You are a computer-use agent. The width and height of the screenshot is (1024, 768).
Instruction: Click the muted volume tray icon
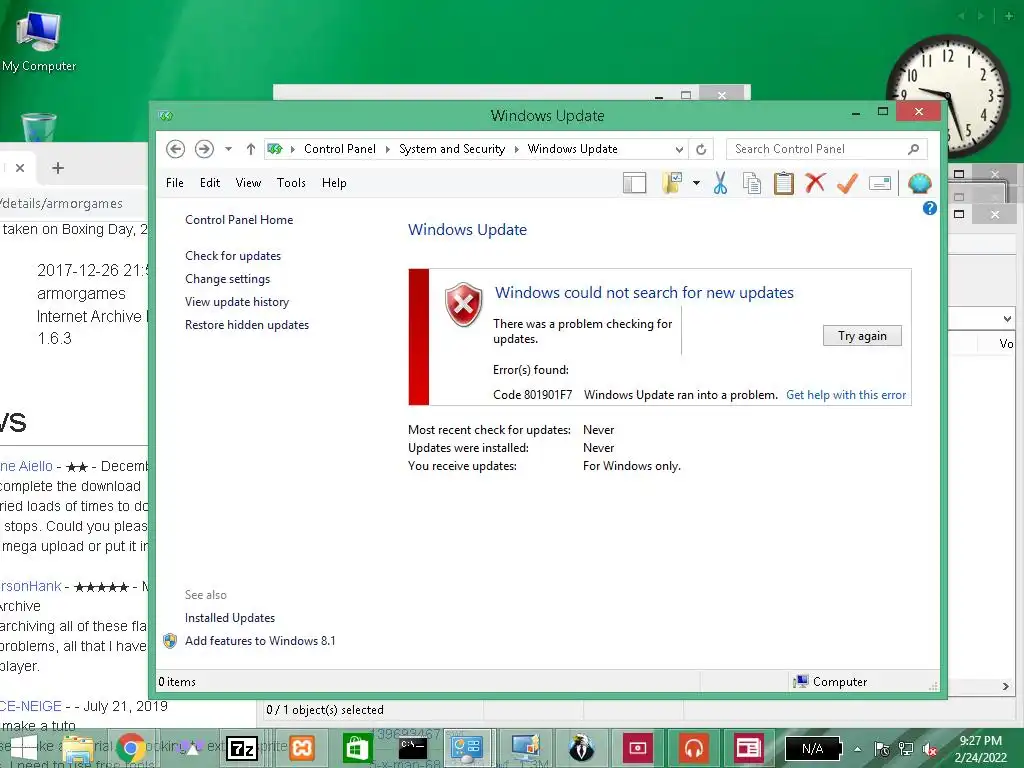929,749
